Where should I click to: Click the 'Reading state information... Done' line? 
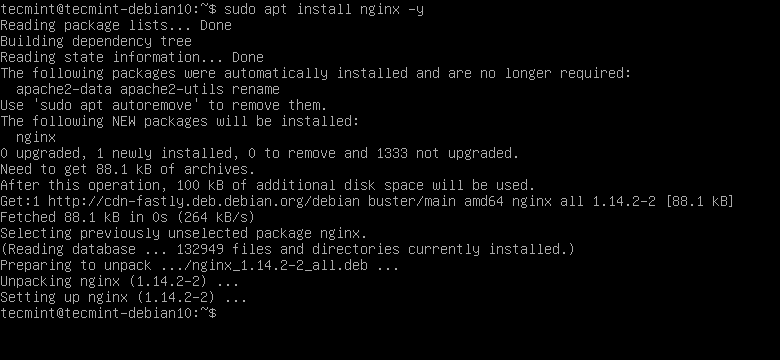click(x=132, y=57)
